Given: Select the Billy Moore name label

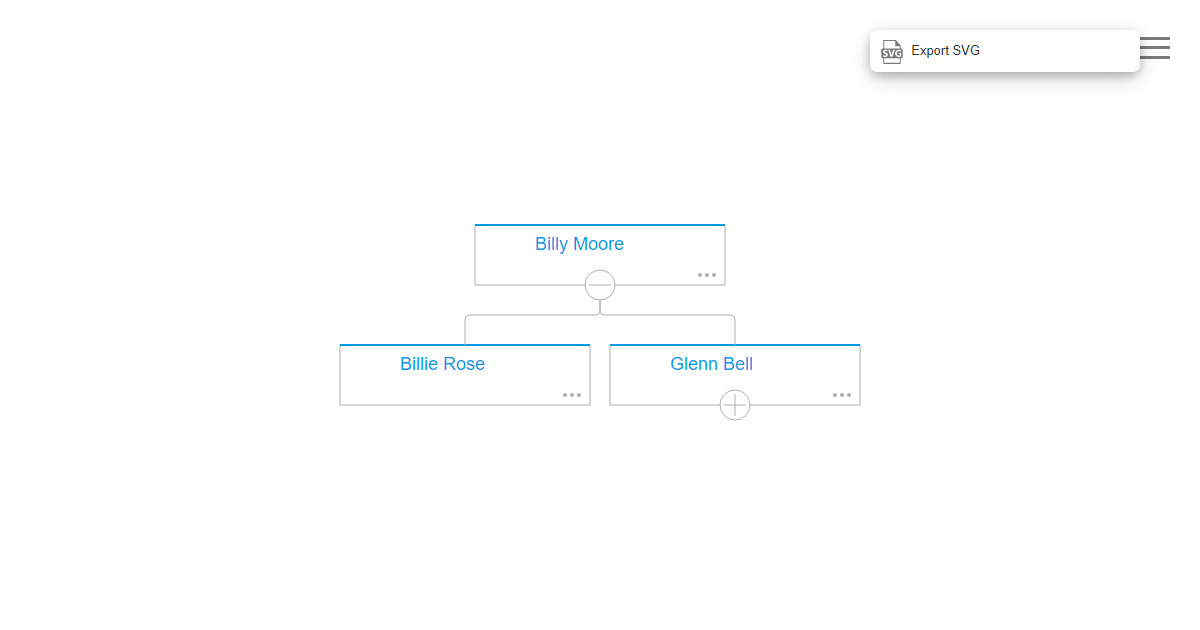Looking at the screenshot, I should [x=579, y=244].
